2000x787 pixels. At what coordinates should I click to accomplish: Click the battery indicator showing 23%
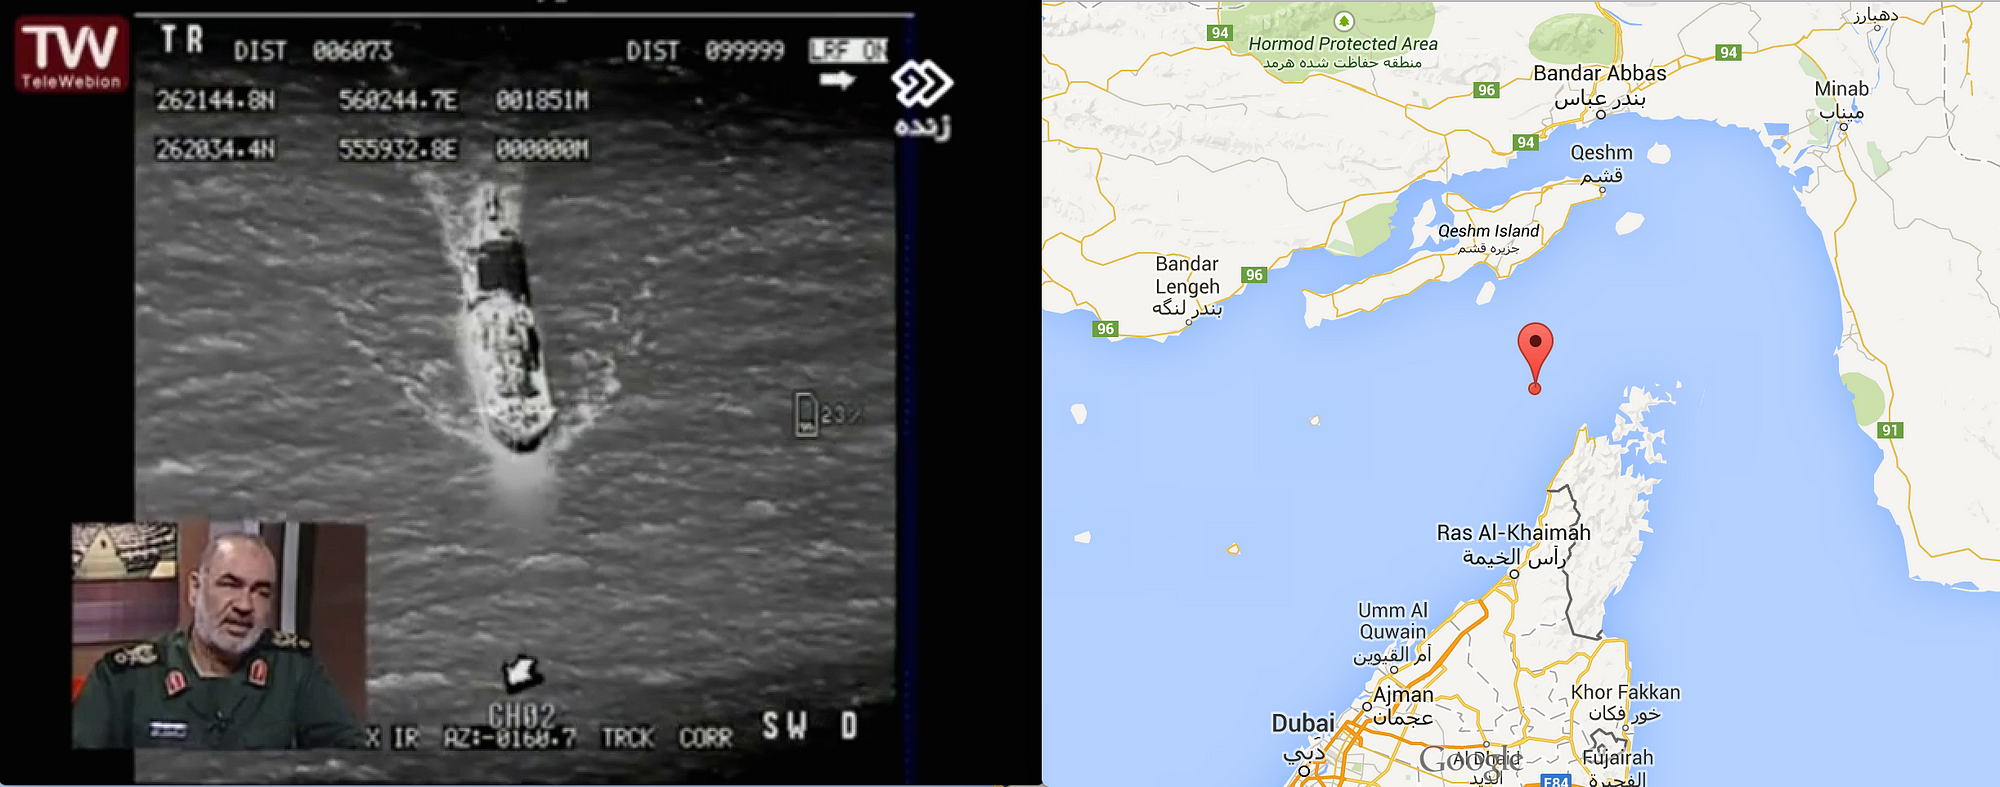pos(828,414)
